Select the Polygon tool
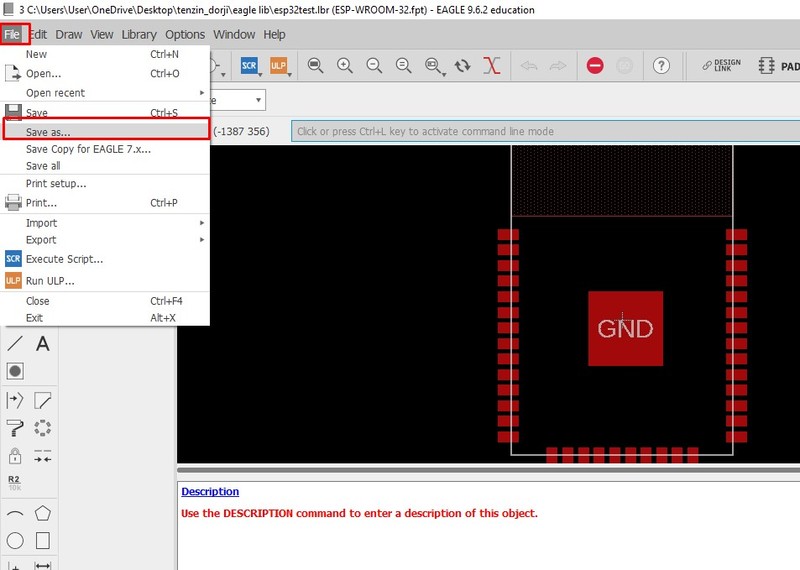The image size is (800, 570). (43, 513)
